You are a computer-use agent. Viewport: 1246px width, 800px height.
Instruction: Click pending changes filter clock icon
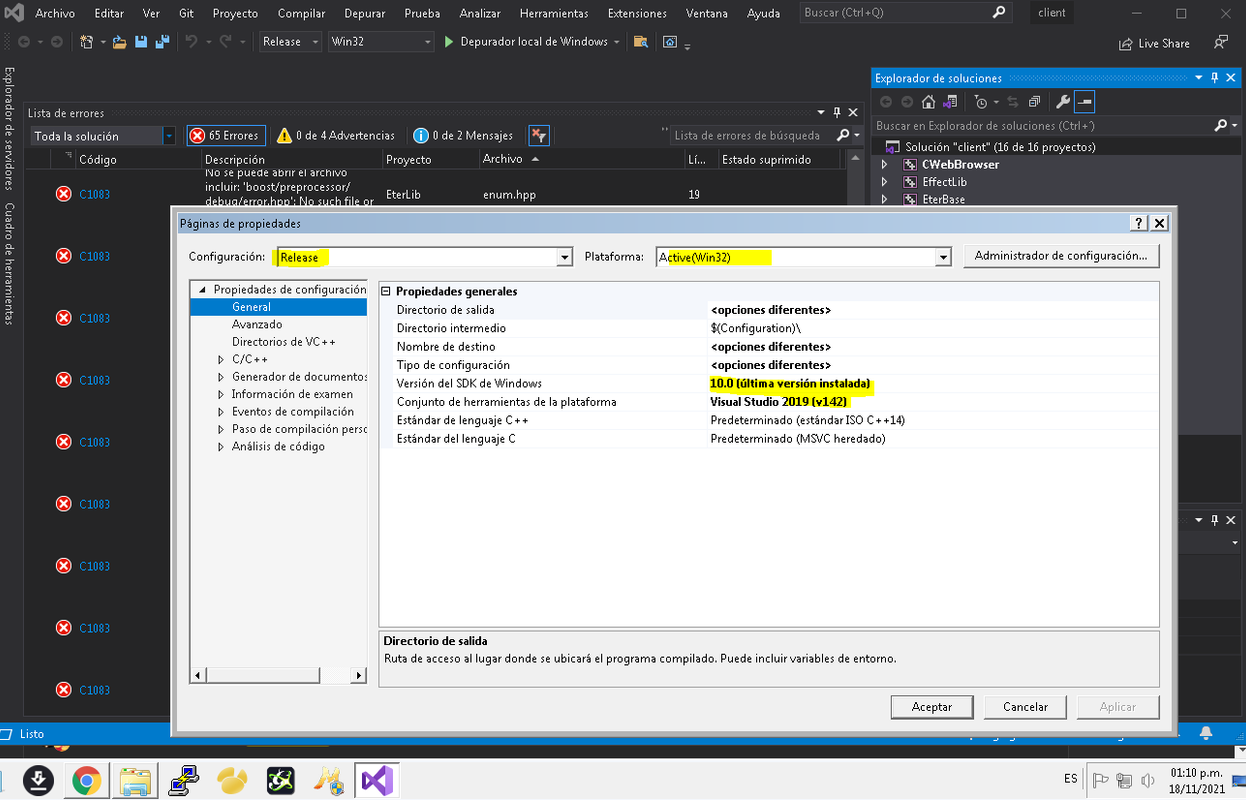[982, 102]
